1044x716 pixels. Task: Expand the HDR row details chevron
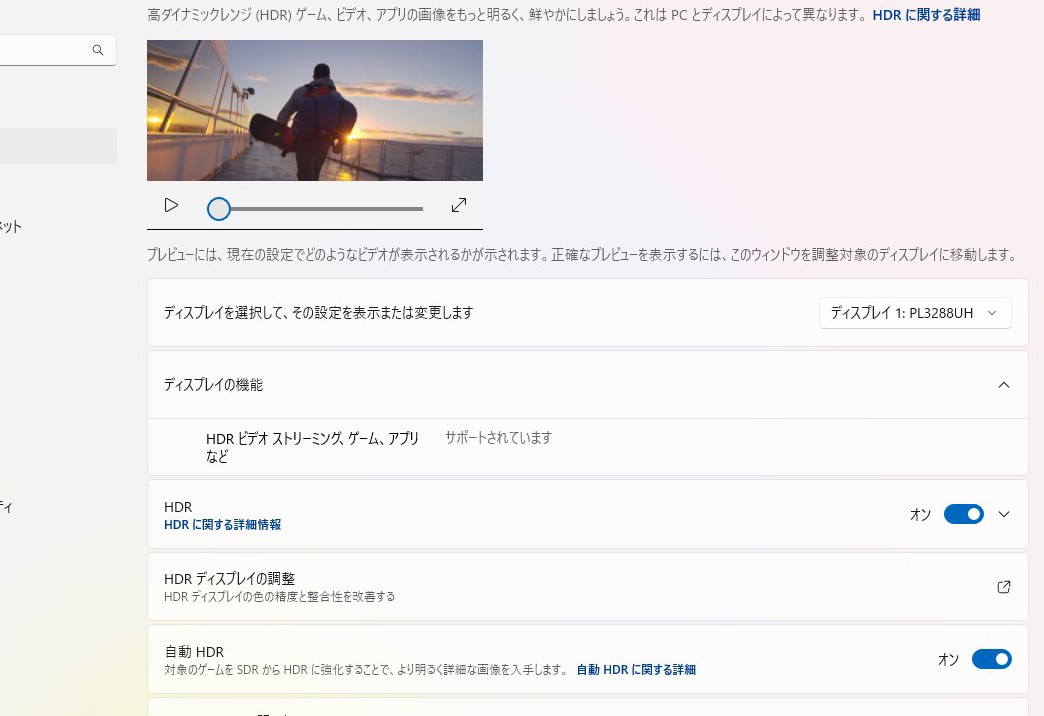pyautogui.click(x=1003, y=514)
